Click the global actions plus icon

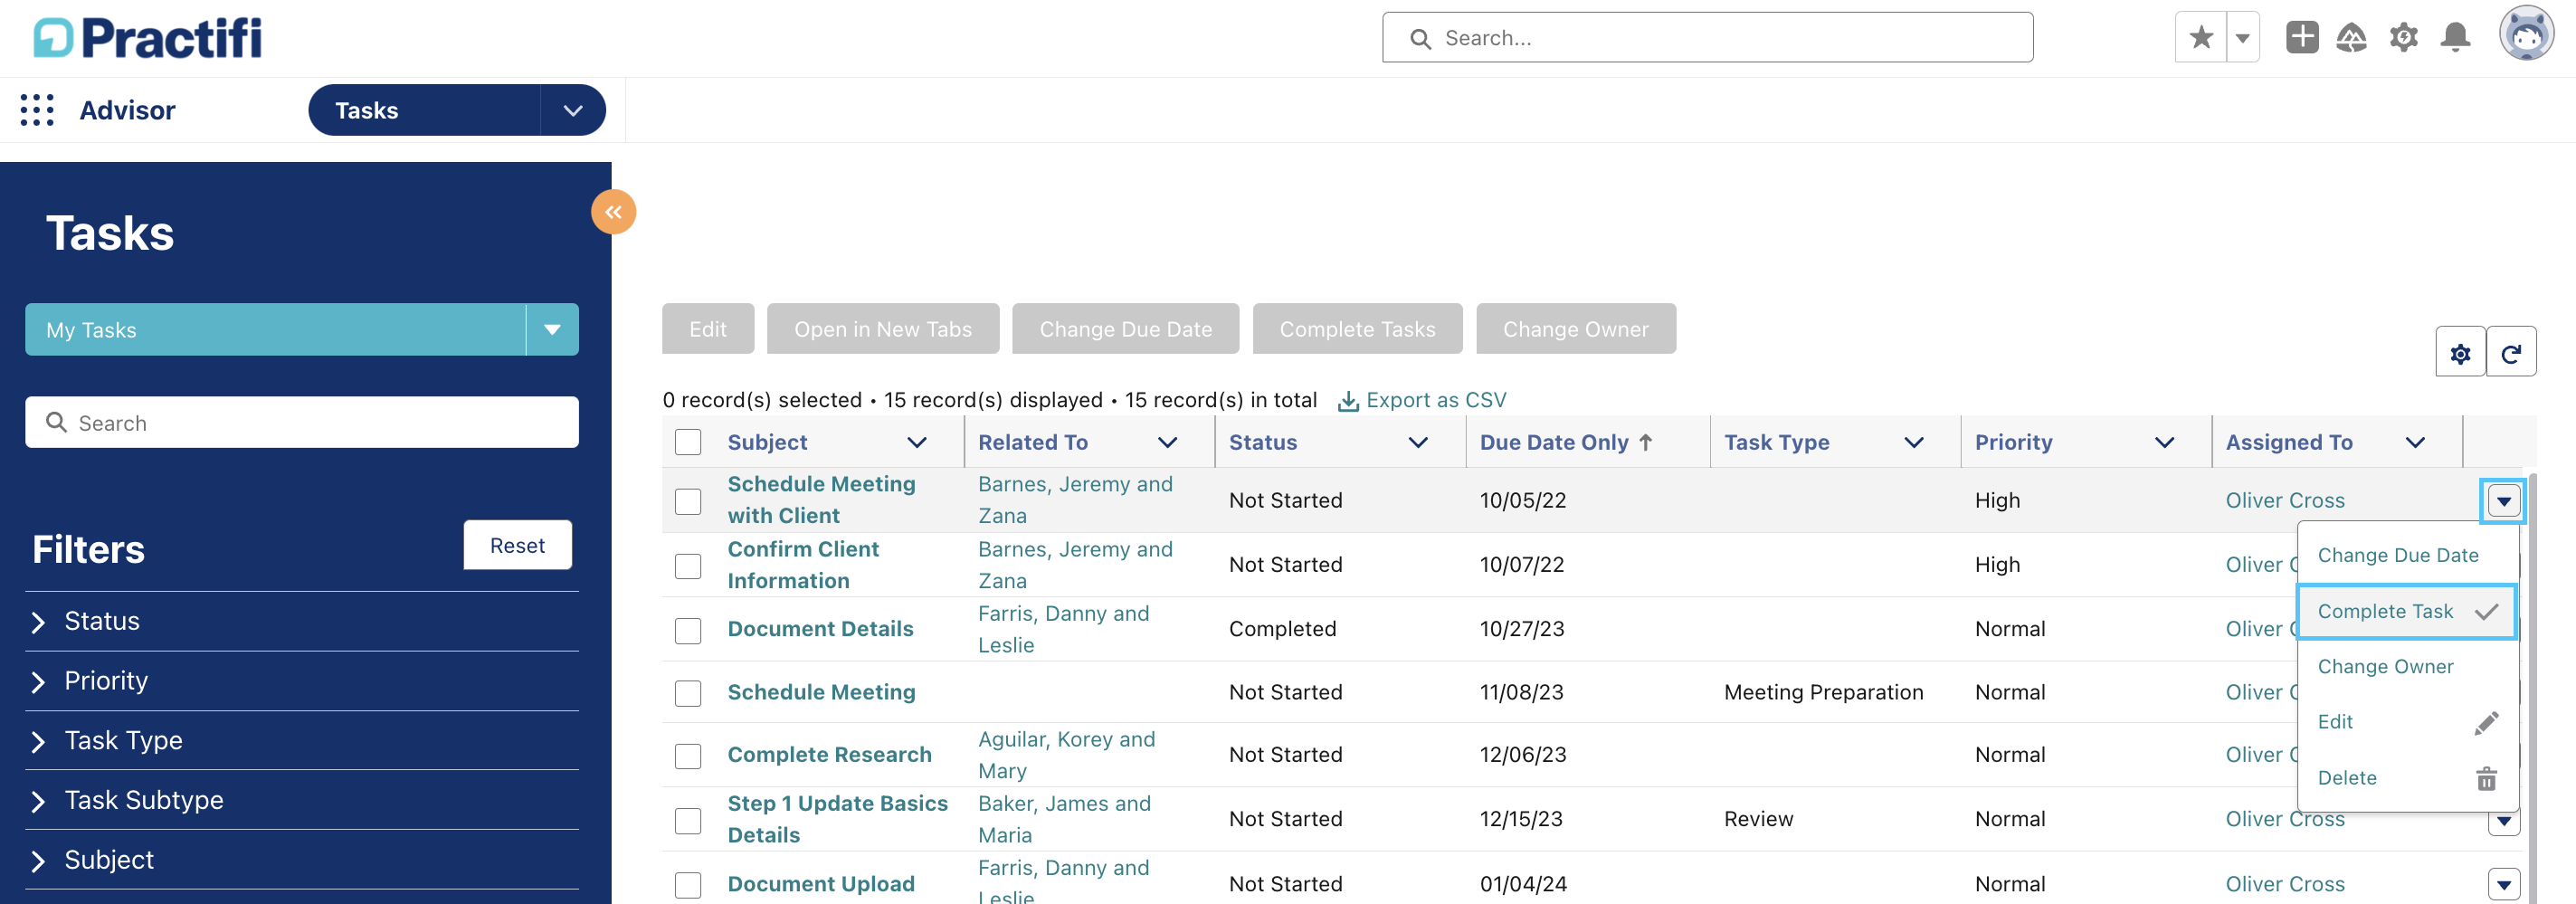(x=2301, y=37)
